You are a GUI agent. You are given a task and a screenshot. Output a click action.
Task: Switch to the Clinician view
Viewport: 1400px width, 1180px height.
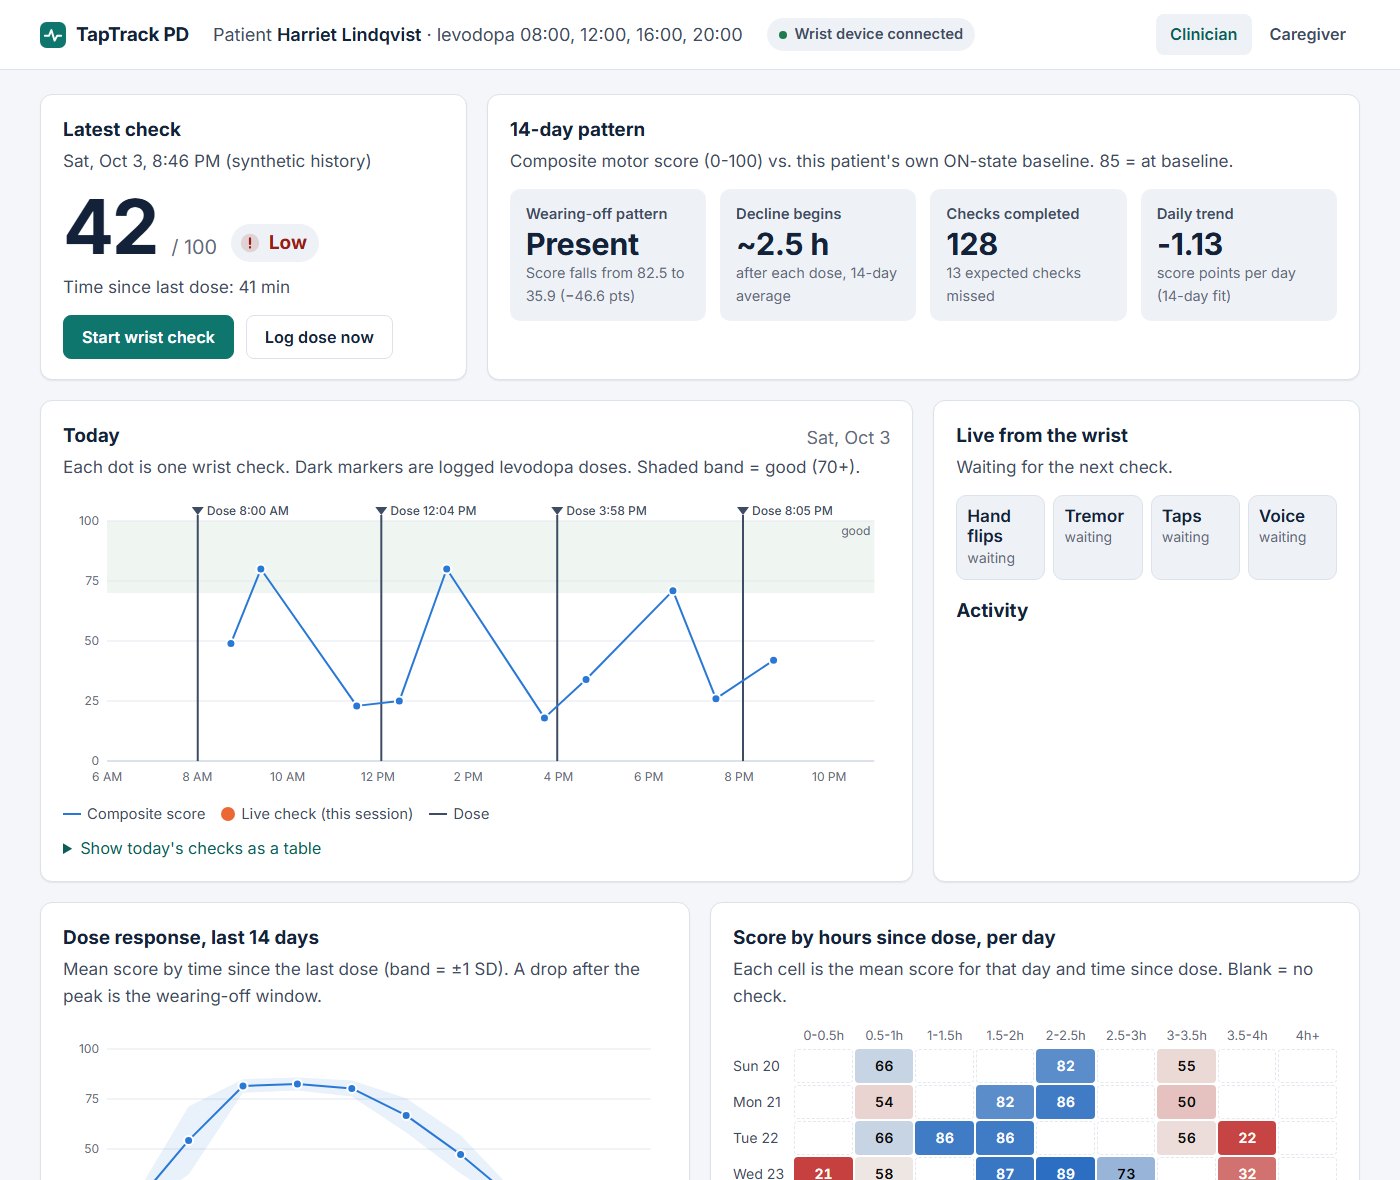coord(1203,34)
